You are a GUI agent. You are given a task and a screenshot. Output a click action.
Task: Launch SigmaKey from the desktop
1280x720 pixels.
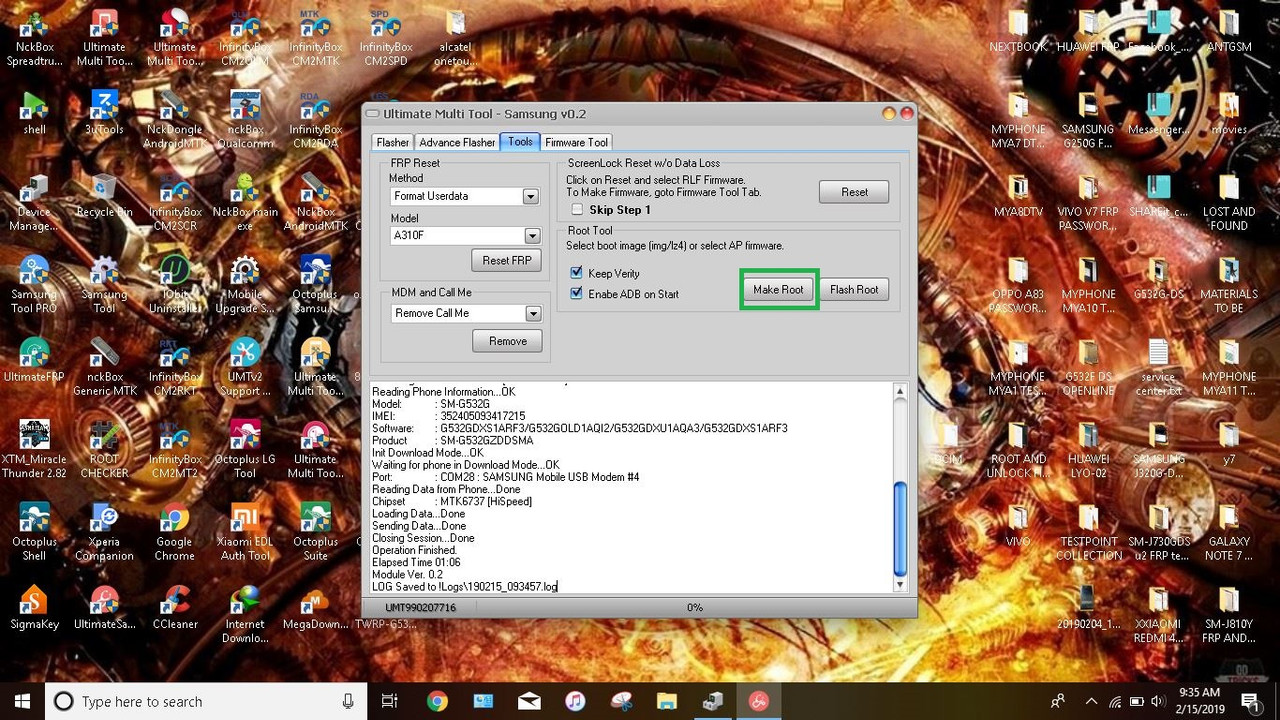click(34, 607)
